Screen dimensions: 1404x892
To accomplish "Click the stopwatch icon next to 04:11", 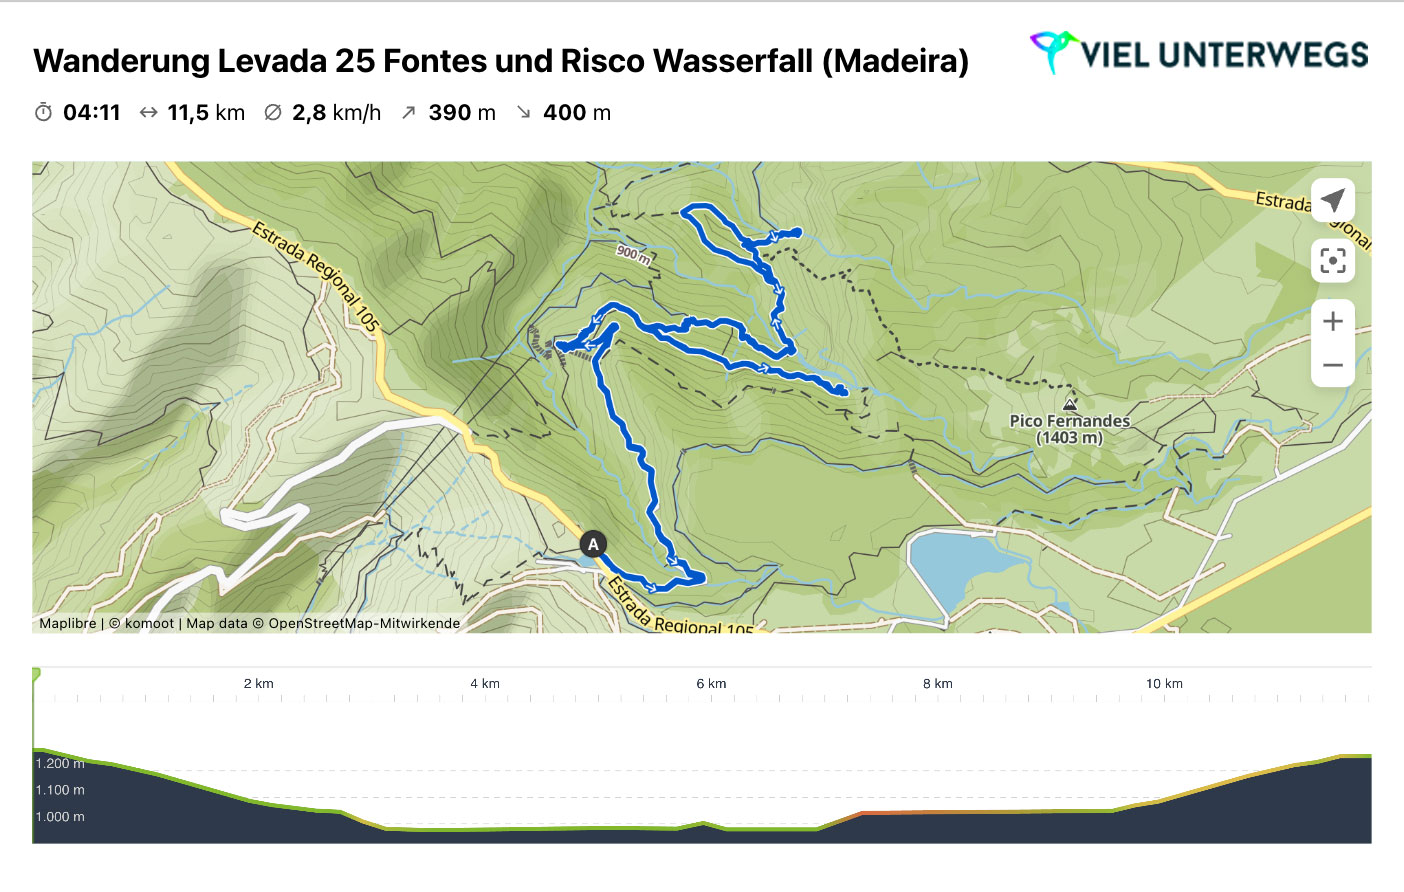I will click(42, 112).
